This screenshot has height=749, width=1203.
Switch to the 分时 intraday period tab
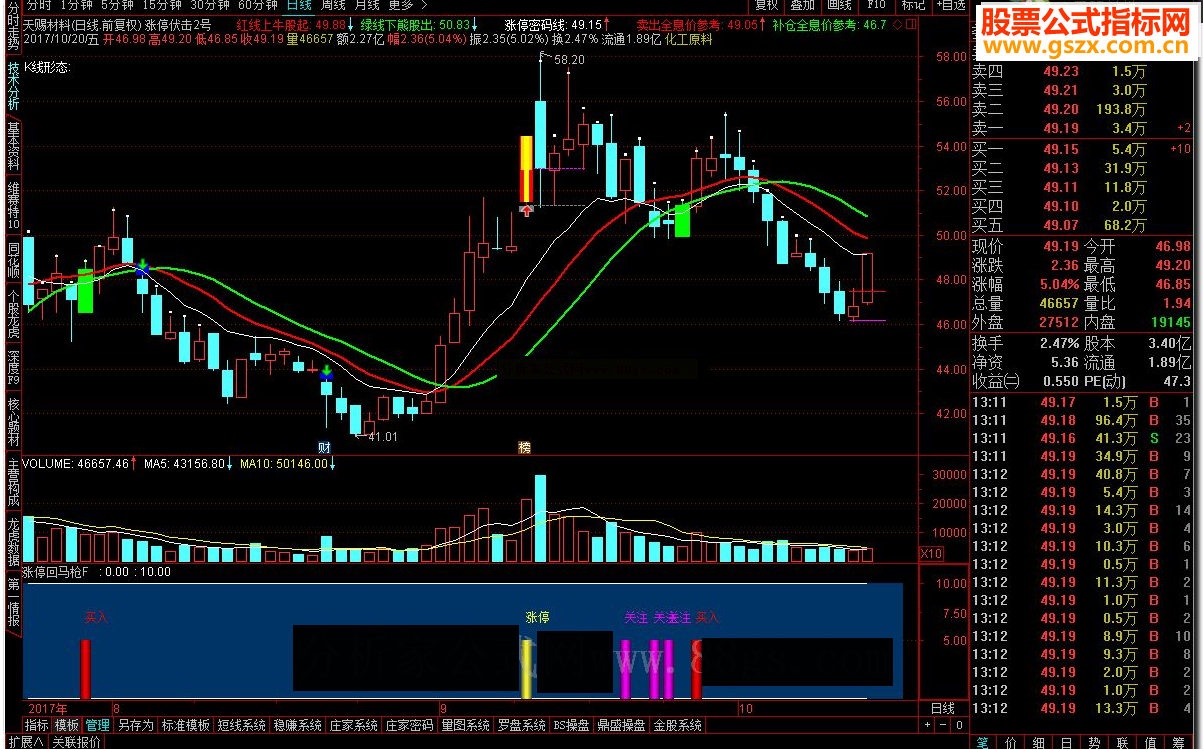(x=37, y=5)
